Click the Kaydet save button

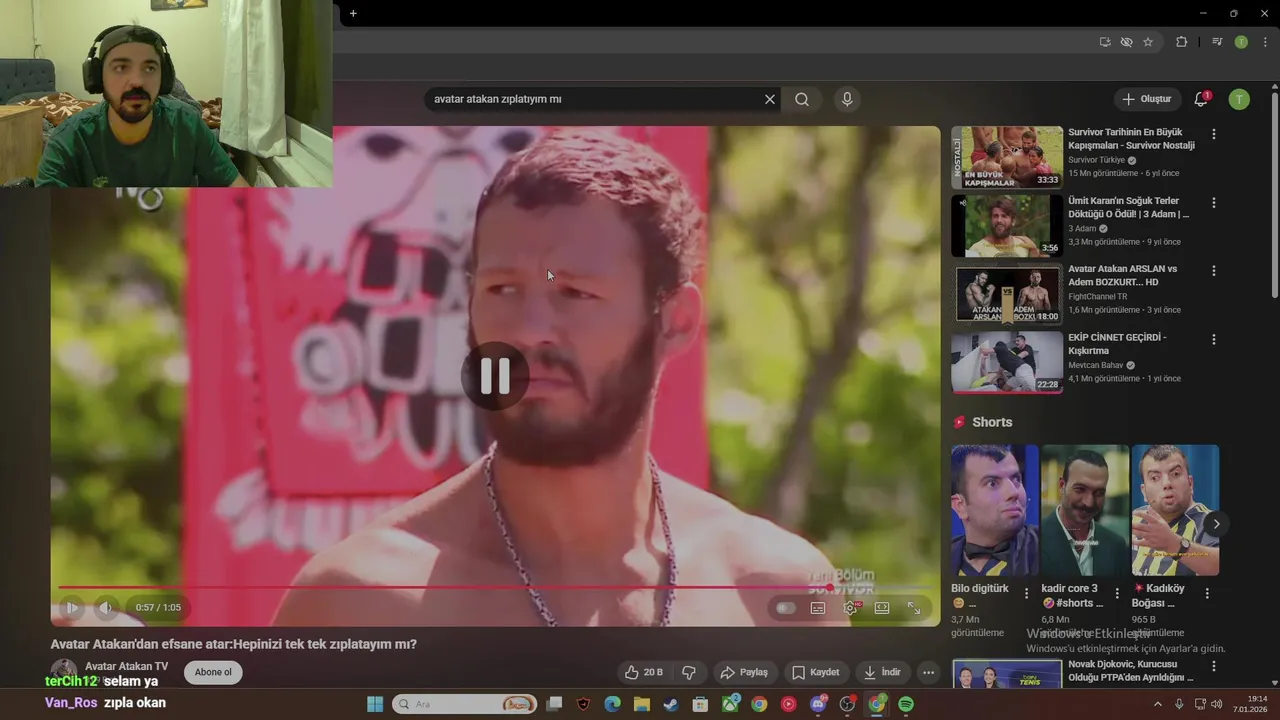[816, 672]
